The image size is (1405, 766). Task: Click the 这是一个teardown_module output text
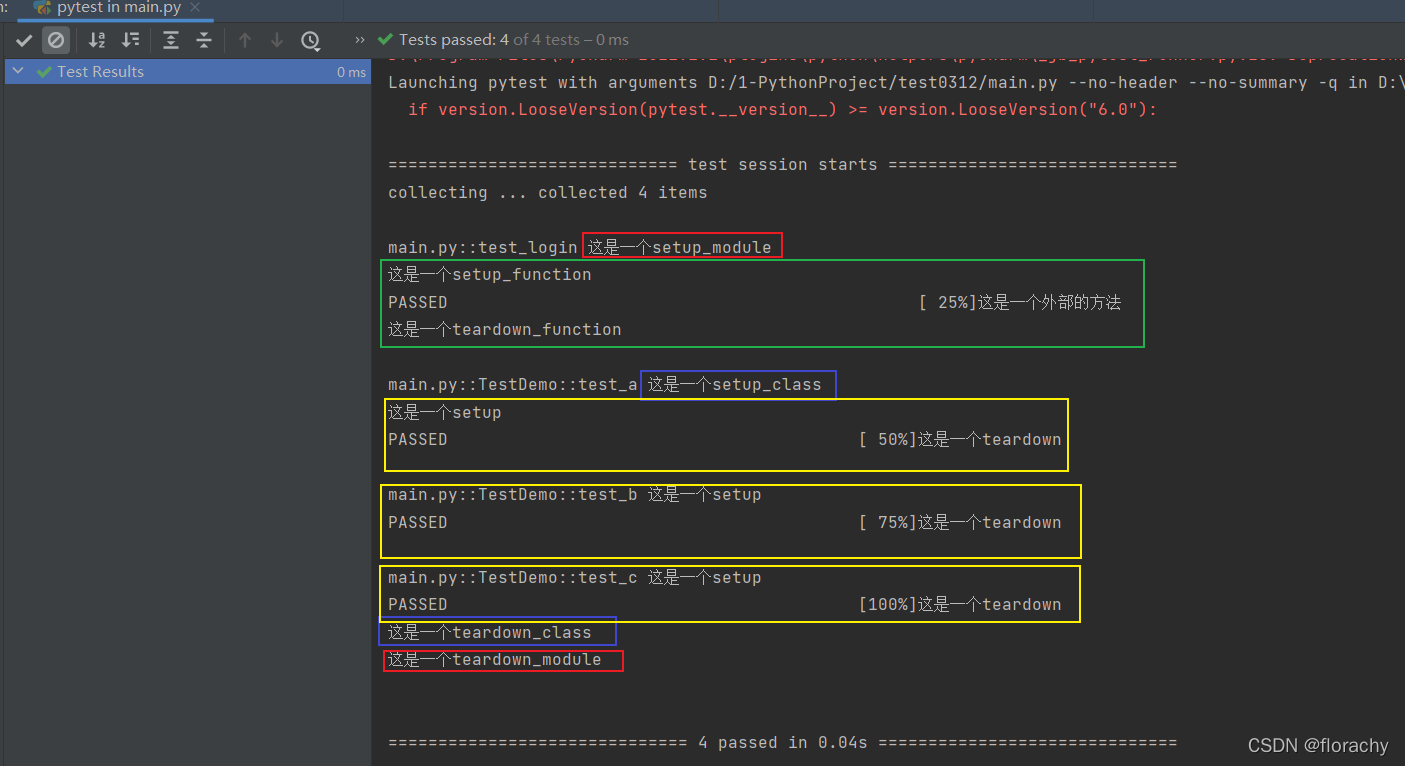point(495,660)
